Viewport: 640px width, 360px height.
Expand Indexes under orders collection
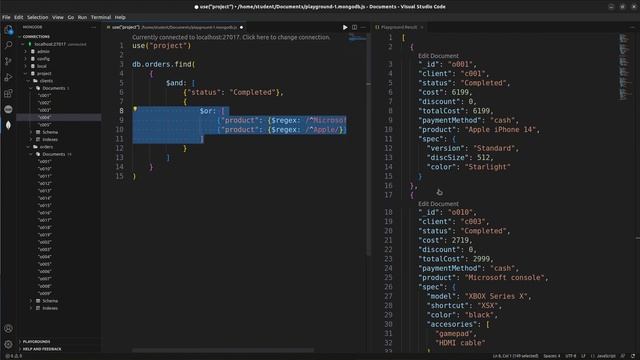(31, 308)
